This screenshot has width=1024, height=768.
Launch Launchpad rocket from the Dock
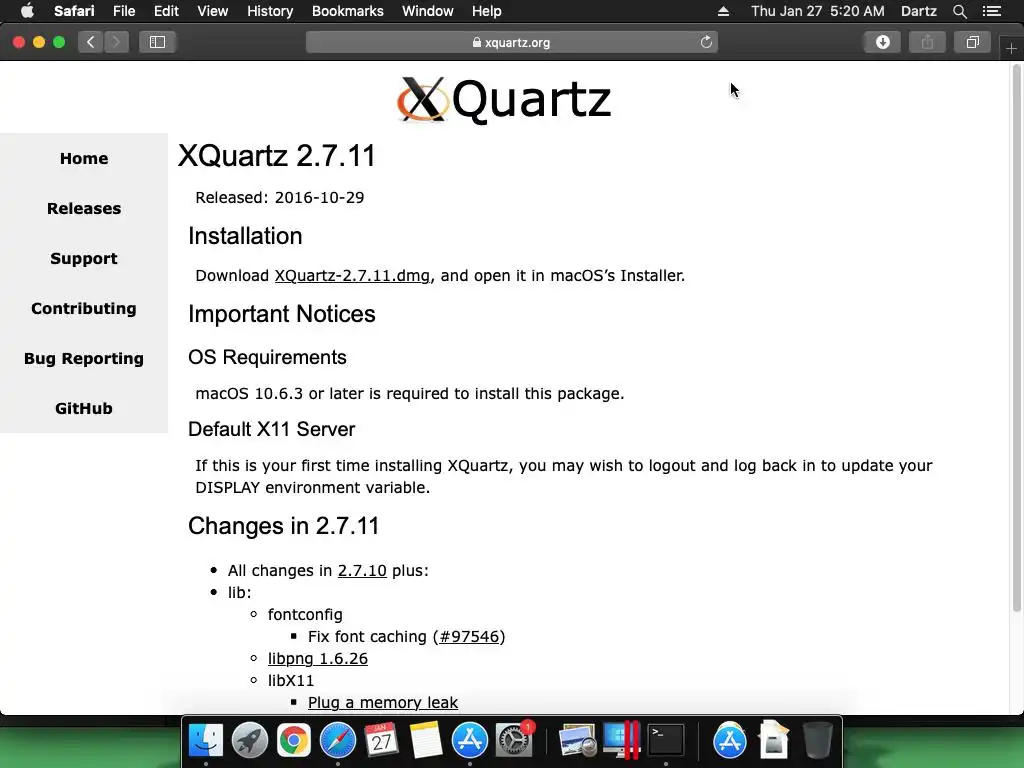click(249, 740)
